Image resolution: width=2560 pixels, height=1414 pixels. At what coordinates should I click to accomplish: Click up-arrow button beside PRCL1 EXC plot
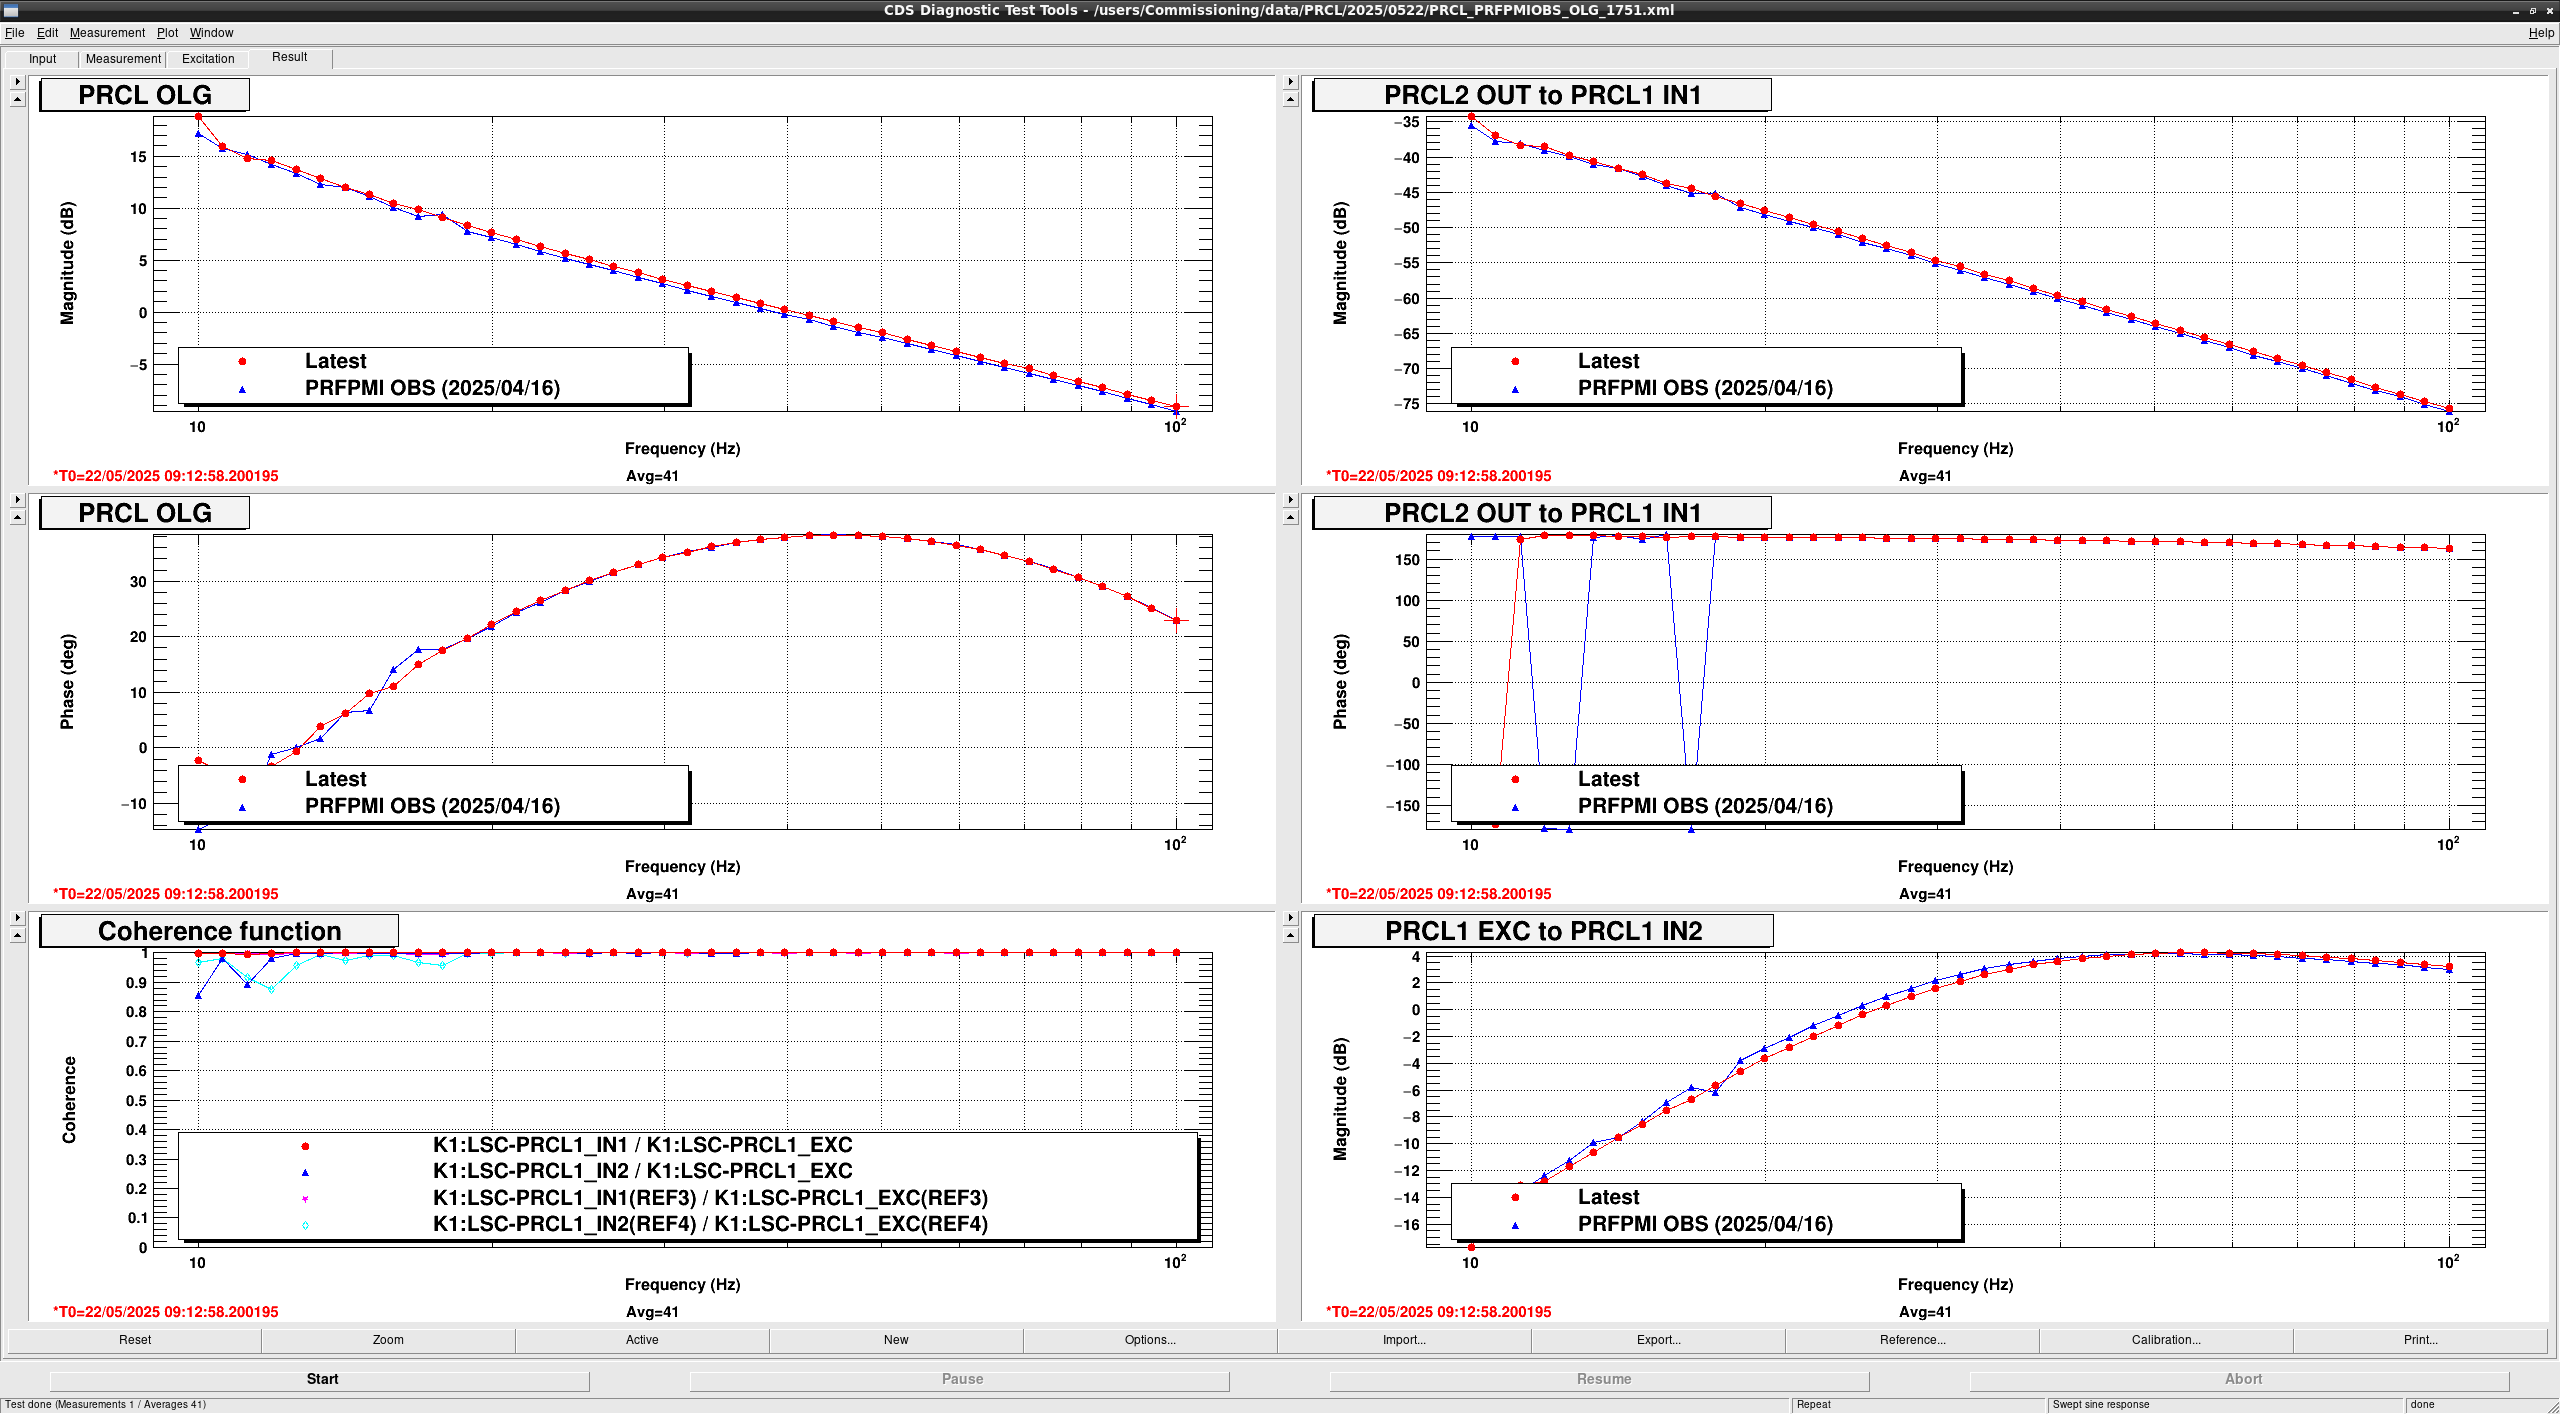[x=1290, y=935]
